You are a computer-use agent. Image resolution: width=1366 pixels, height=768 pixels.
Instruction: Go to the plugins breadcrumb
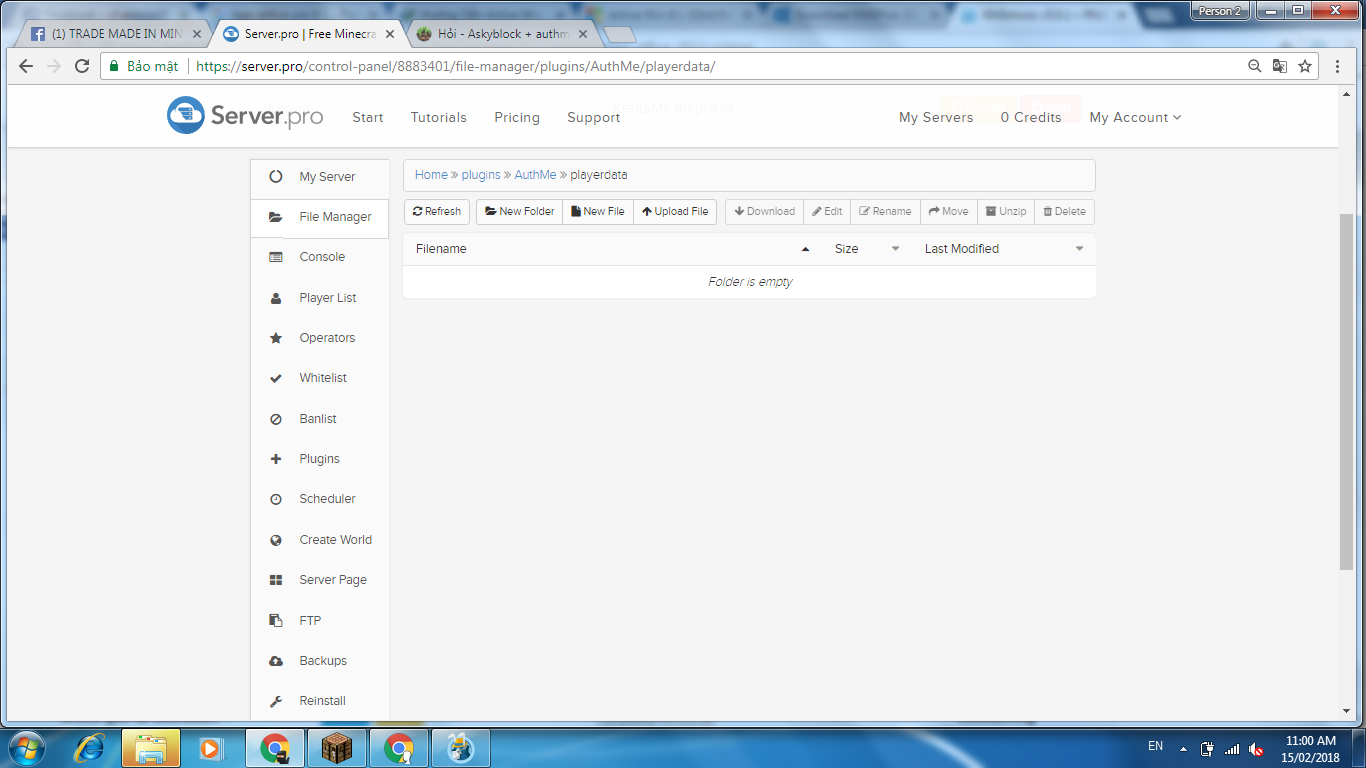(x=481, y=175)
